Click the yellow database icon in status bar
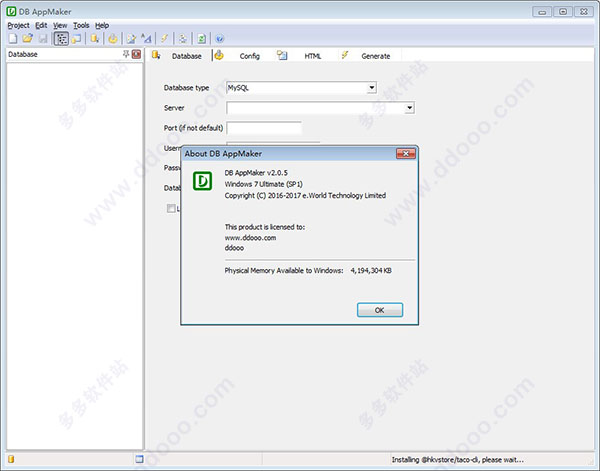Viewport: 600px width, 471px height. 11,459
